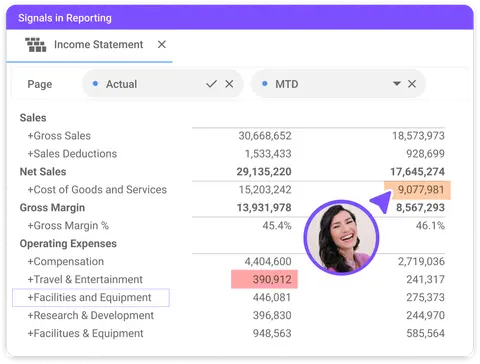Image resolution: width=480 pixels, height=364 pixels.
Task: Close the Income Statement tab
Action: 162,44
